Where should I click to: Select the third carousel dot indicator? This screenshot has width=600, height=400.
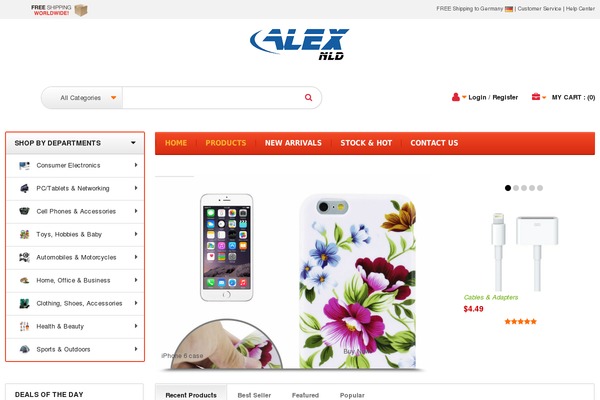point(524,188)
